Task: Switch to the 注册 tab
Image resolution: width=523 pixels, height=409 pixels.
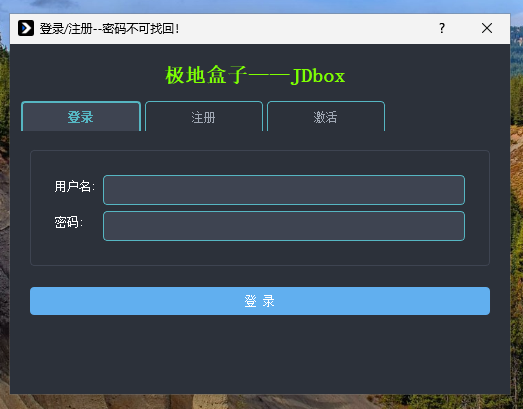Action: tap(204, 116)
